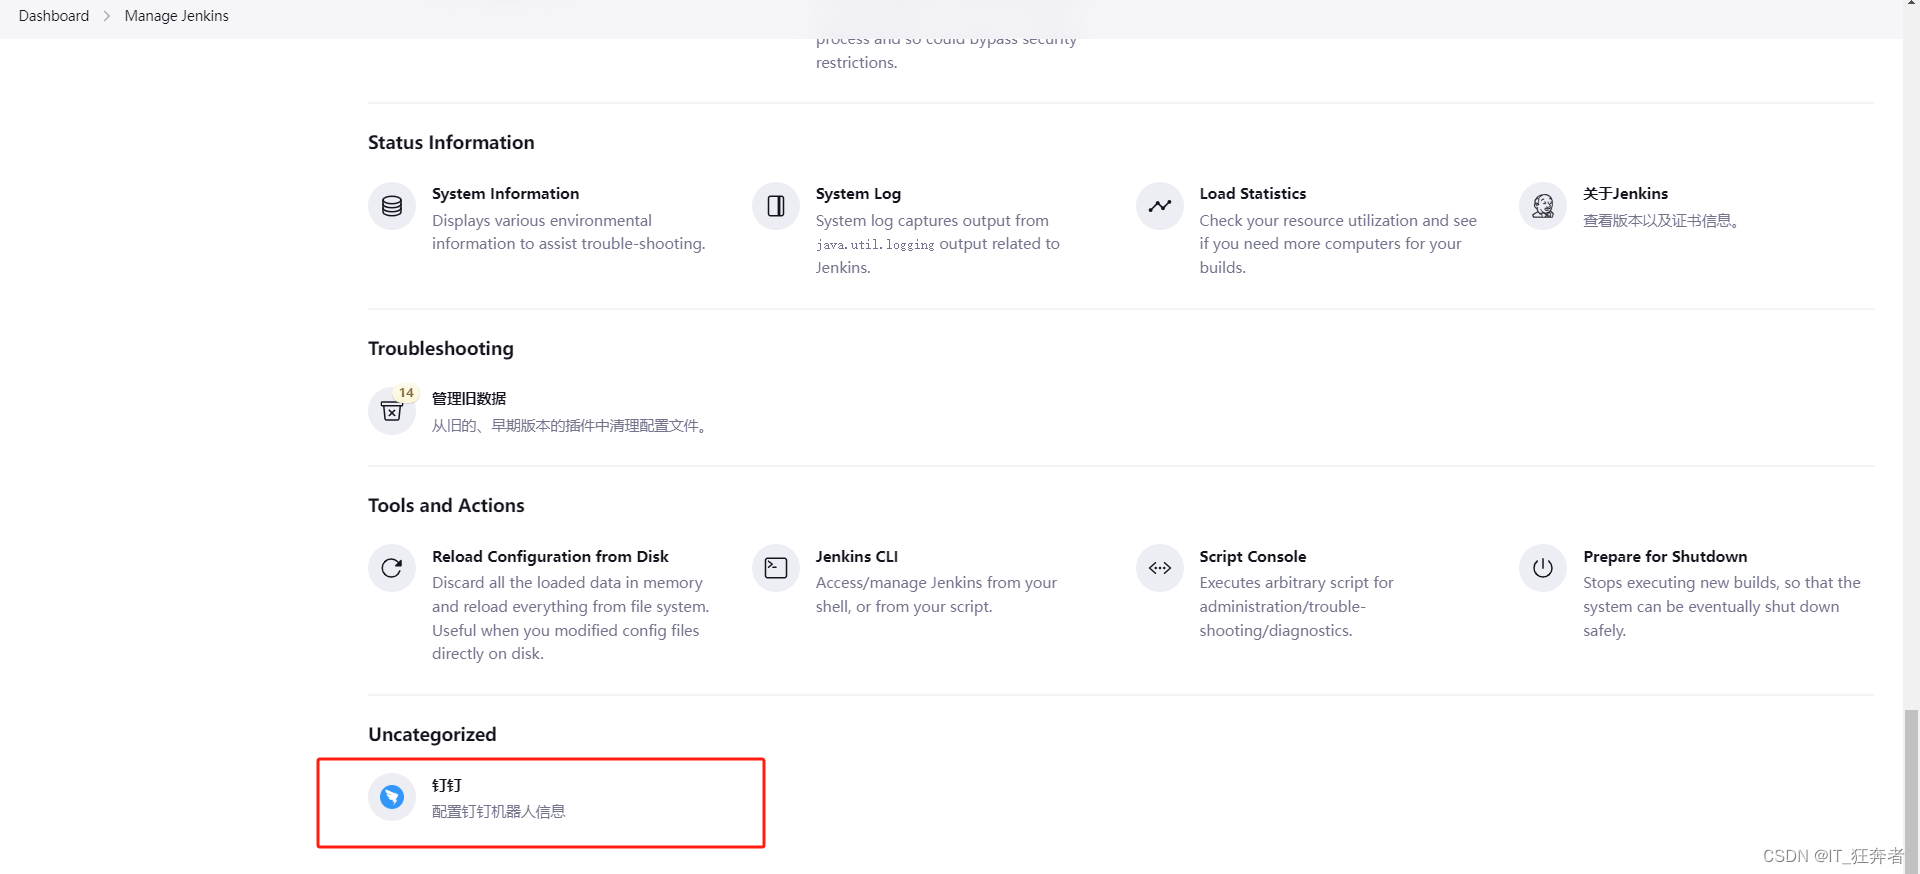Click the 14 badge on old data icon
This screenshot has height=874, width=1920.
(x=406, y=393)
